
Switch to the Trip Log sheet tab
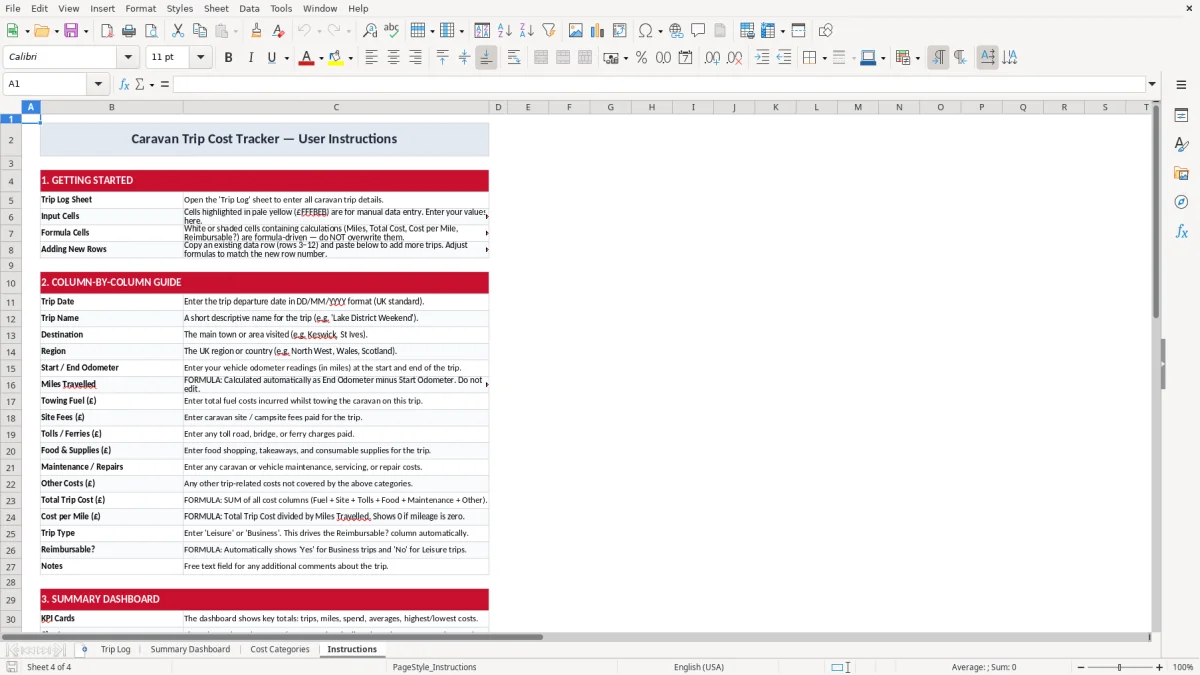pos(116,649)
